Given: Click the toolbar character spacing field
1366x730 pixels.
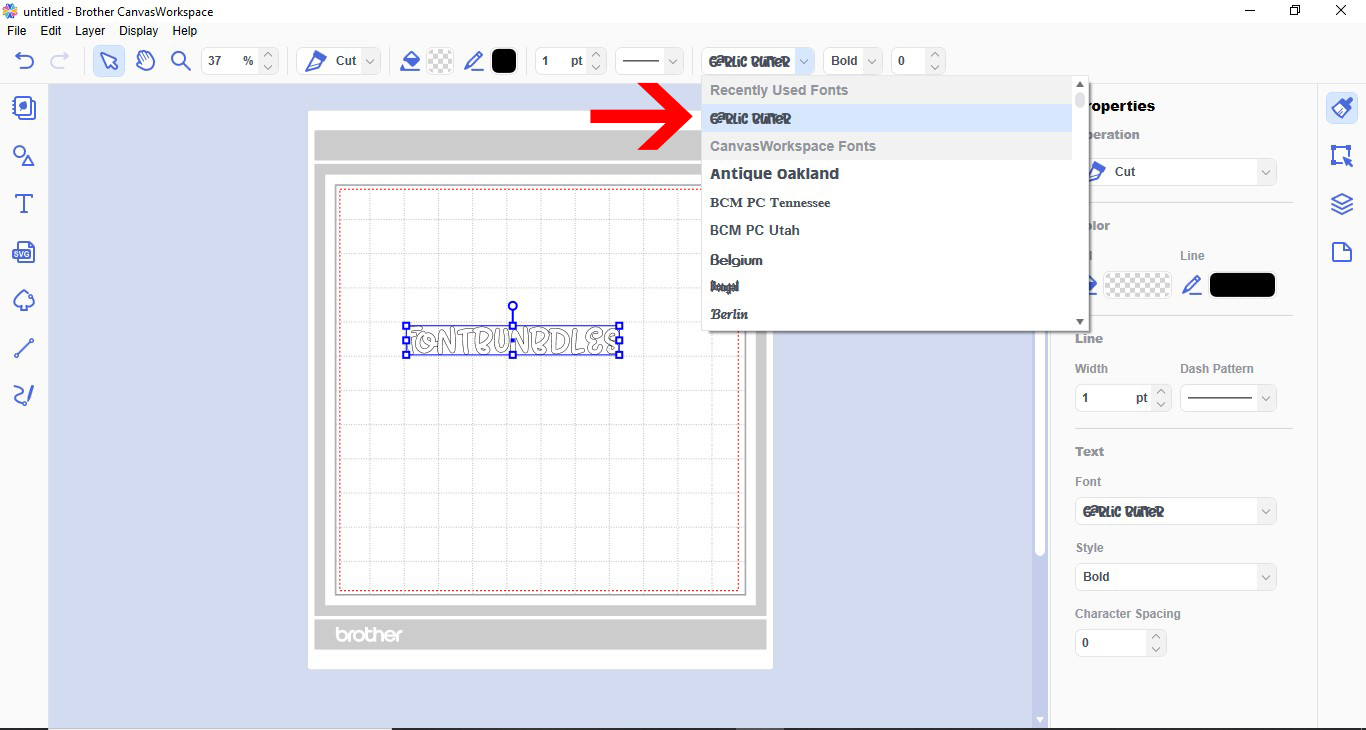Looking at the screenshot, I should click(x=908, y=61).
